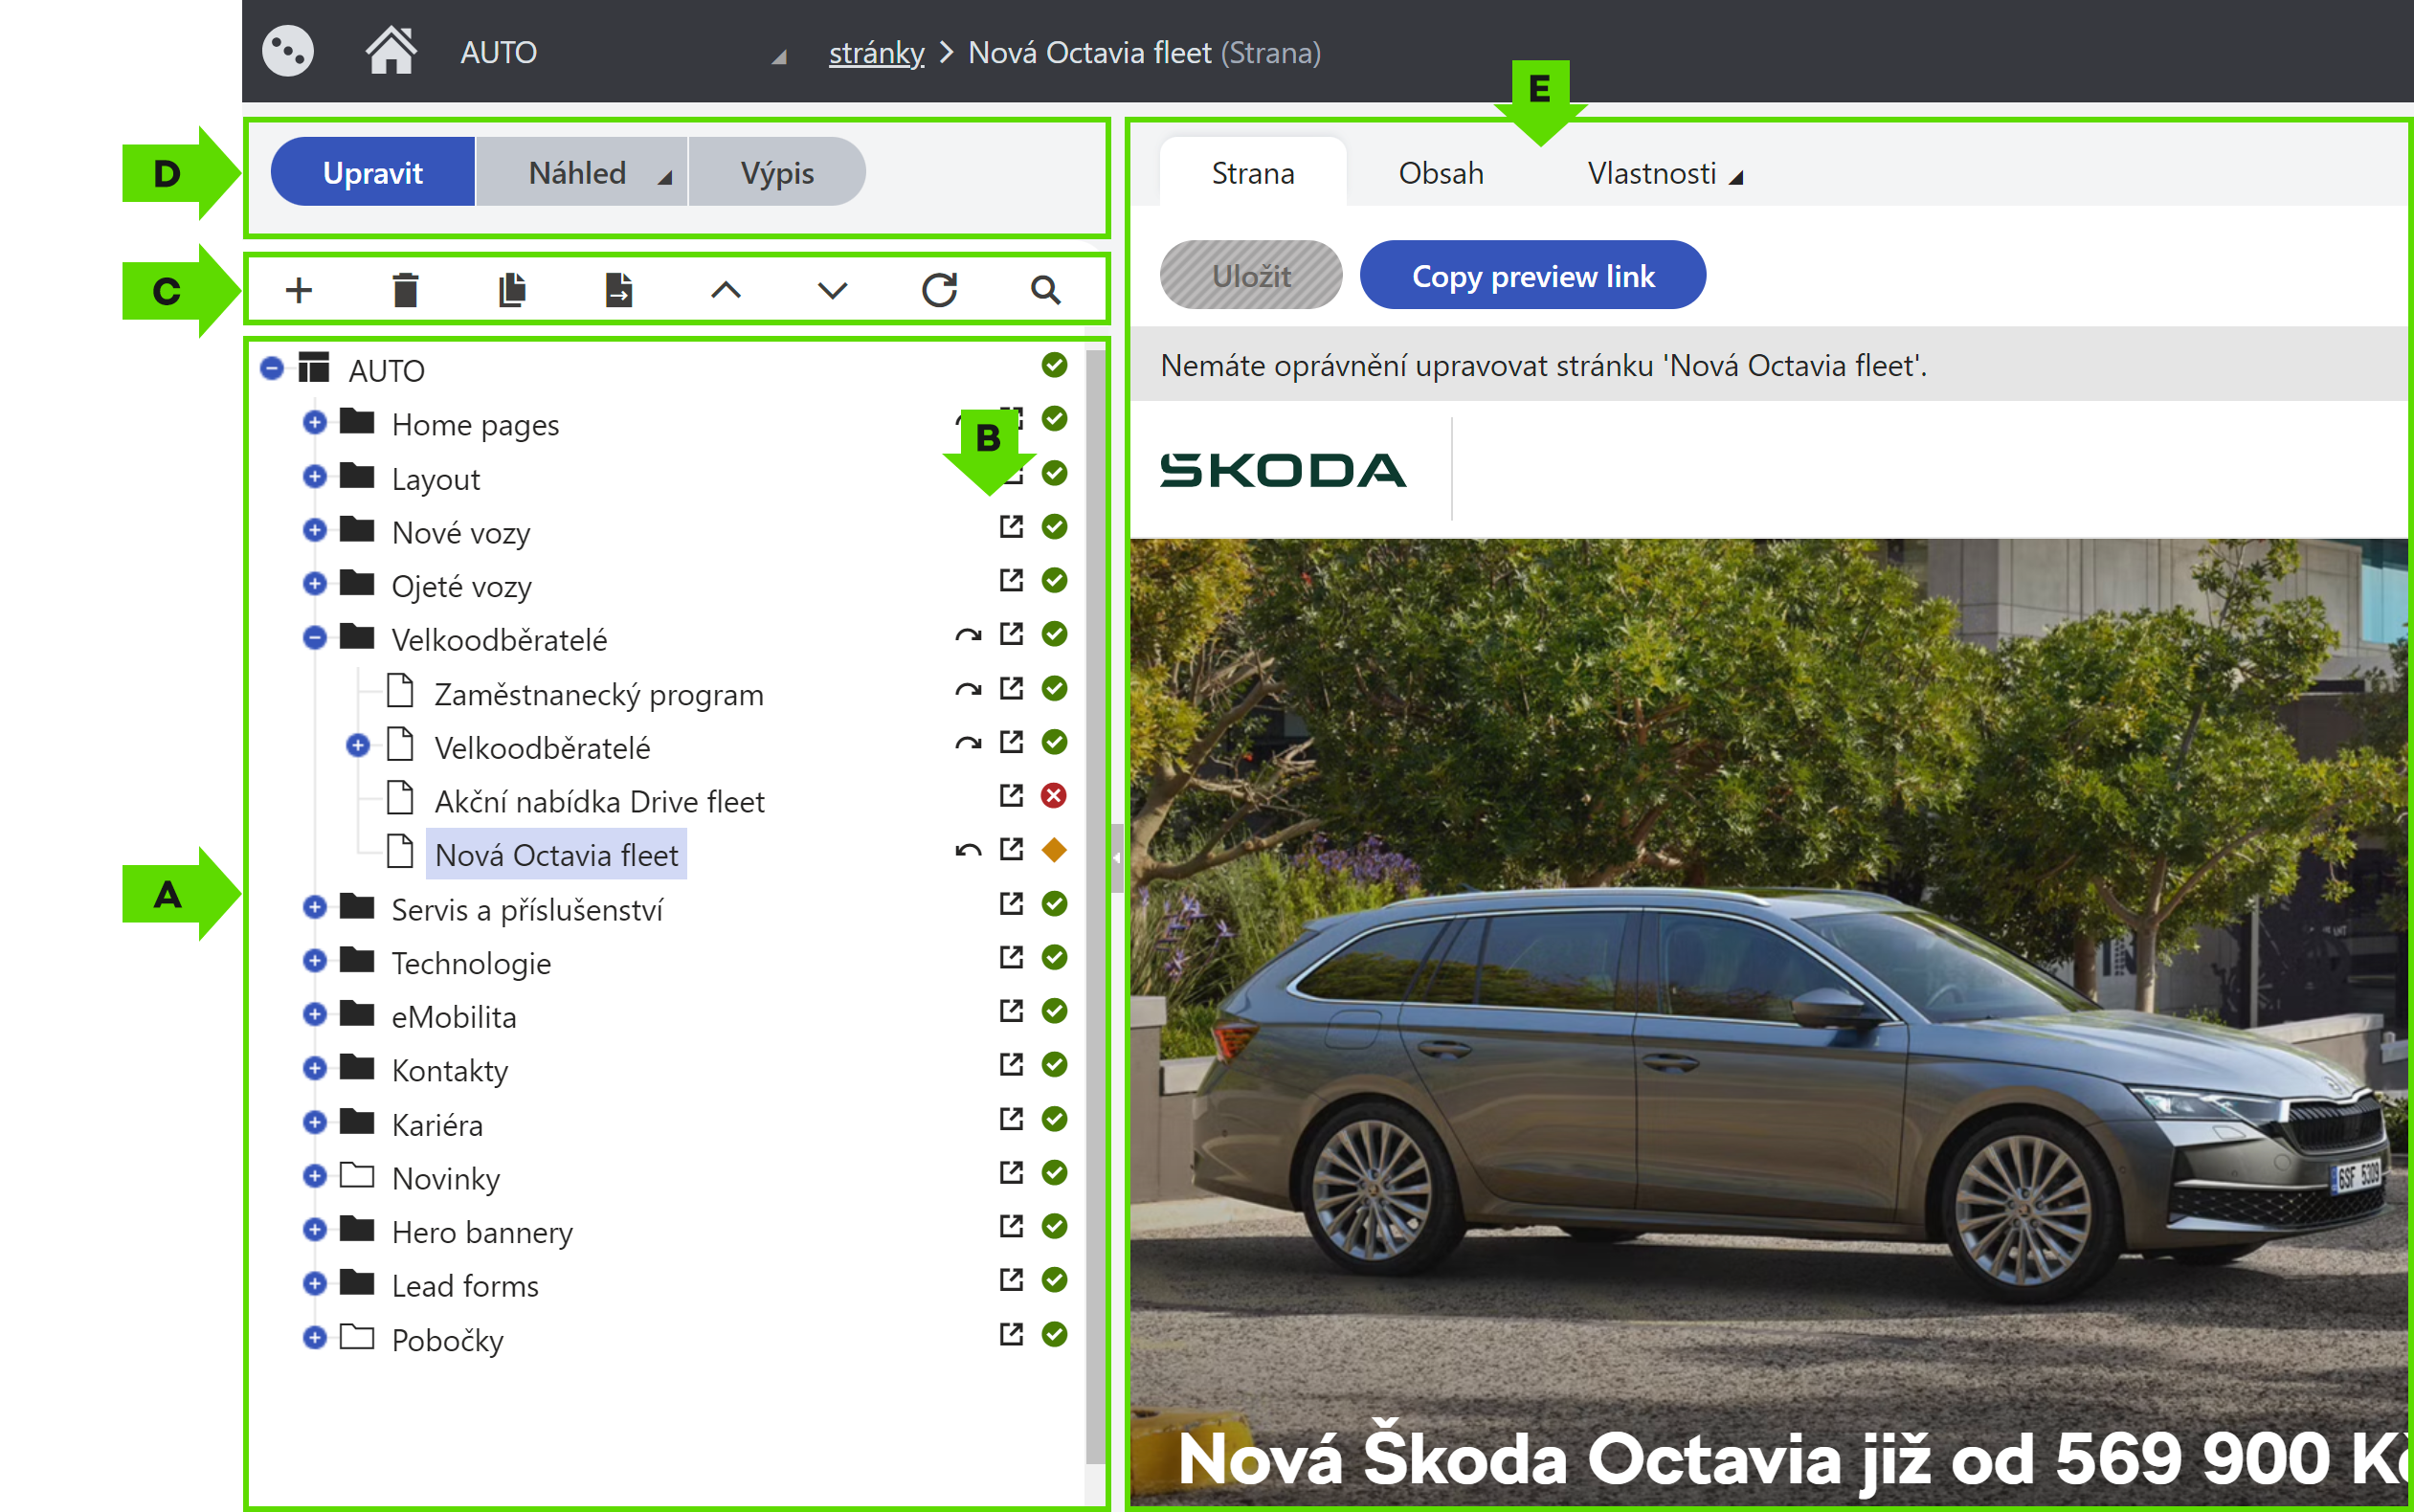
Task: Click the Copy preview link button
Action: coord(1532,275)
